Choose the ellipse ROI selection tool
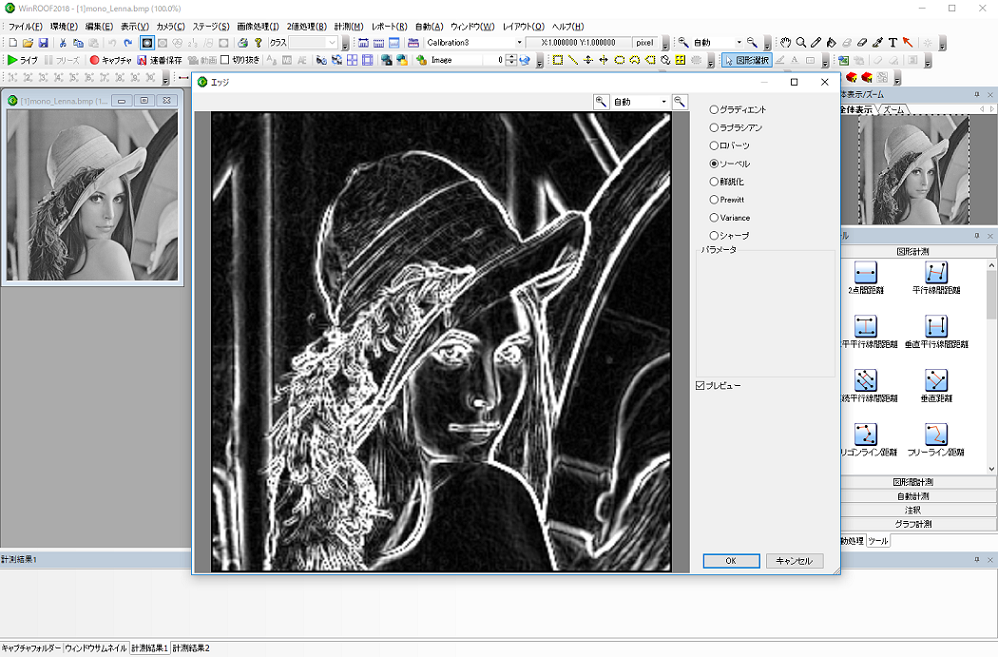998x657 pixels. (619, 60)
